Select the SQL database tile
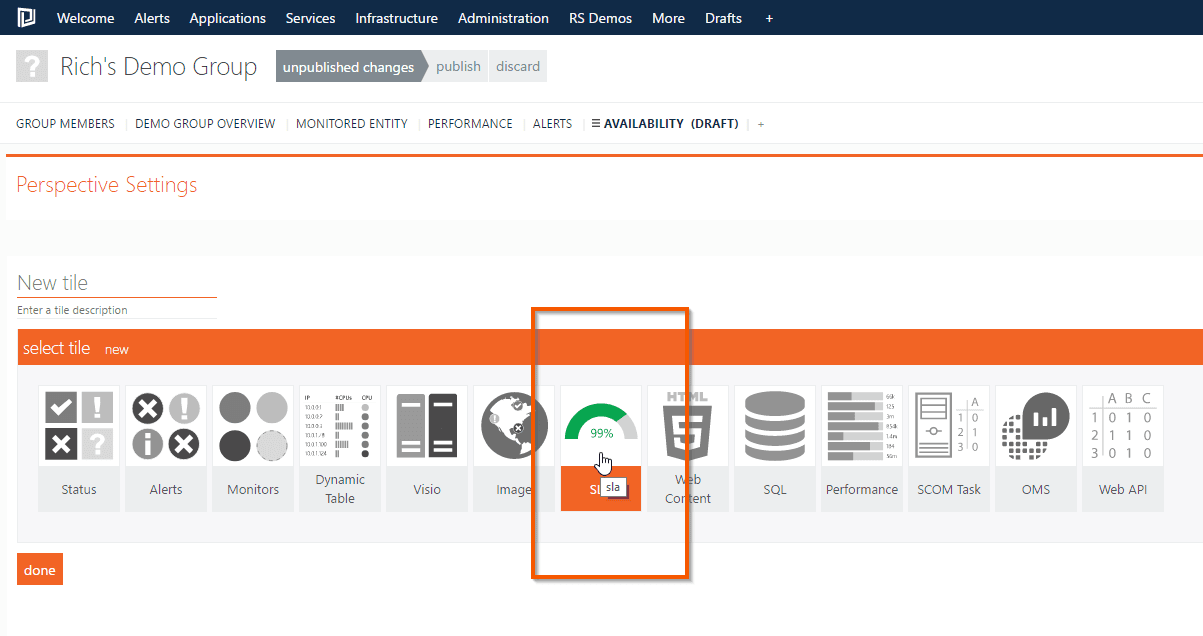This screenshot has width=1203, height=636. click(774, 426)
